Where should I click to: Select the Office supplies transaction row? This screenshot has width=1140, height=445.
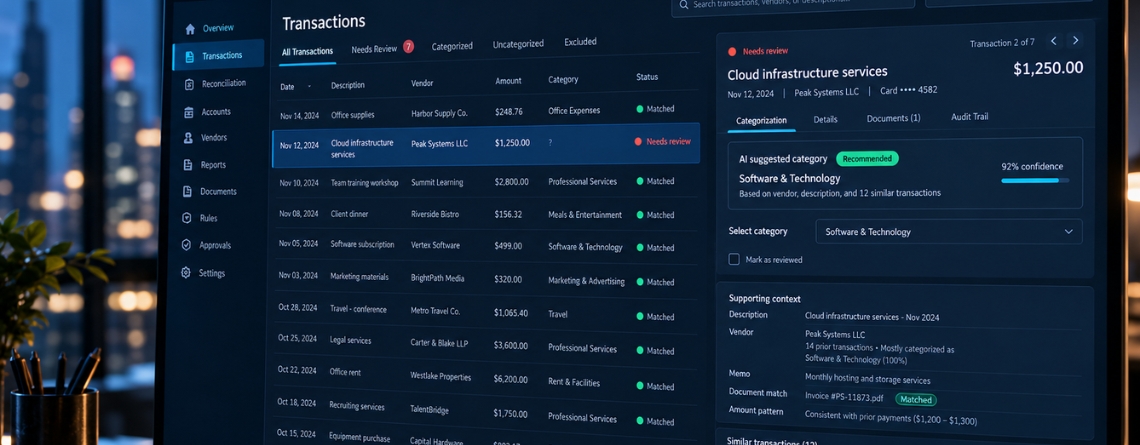tap(486, 111)
